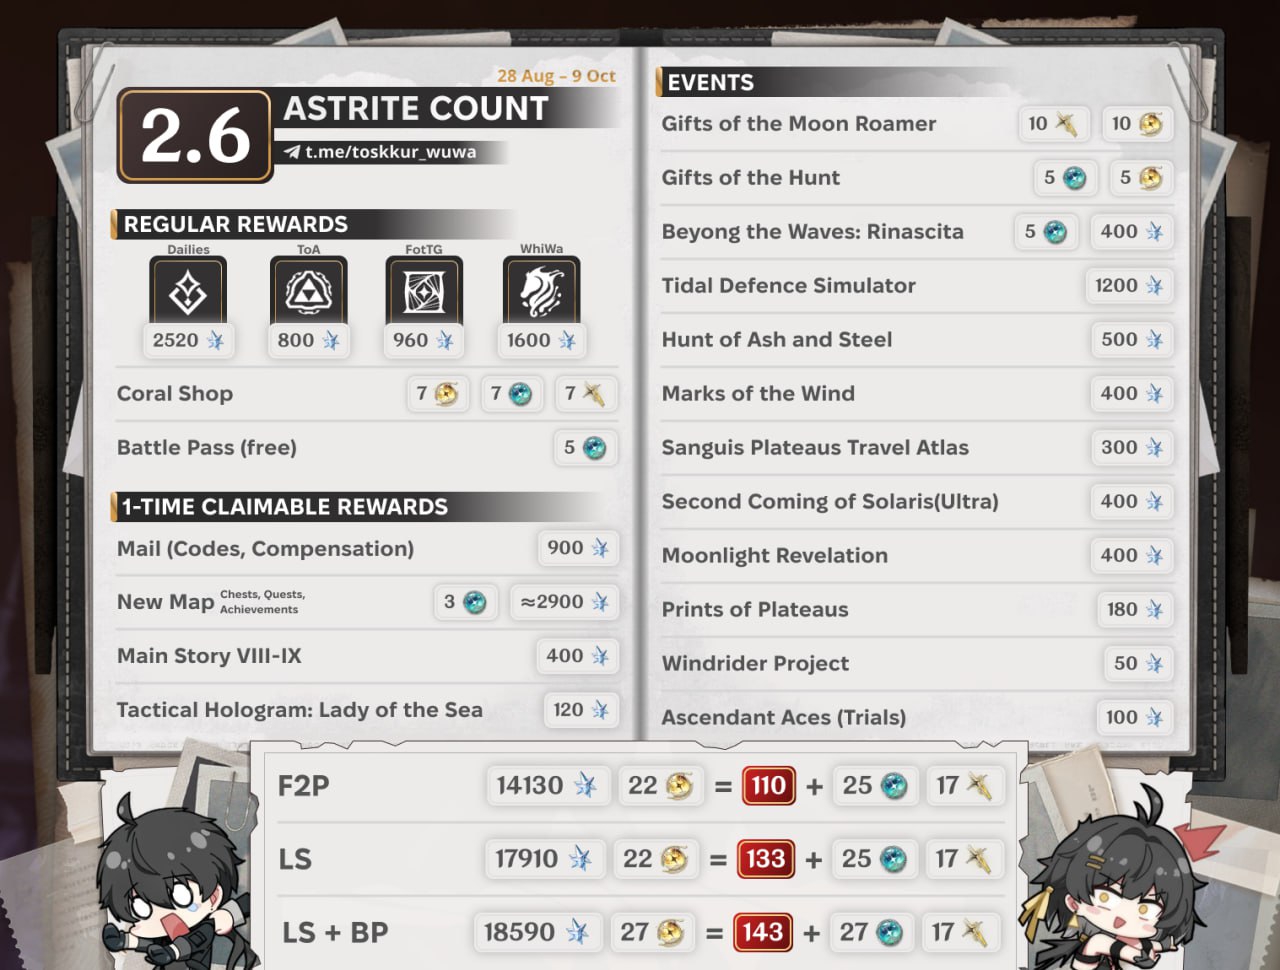1280x970 pixels.
Task: Click the red 110 total in F2P row
Action: [x=768, y=786]
